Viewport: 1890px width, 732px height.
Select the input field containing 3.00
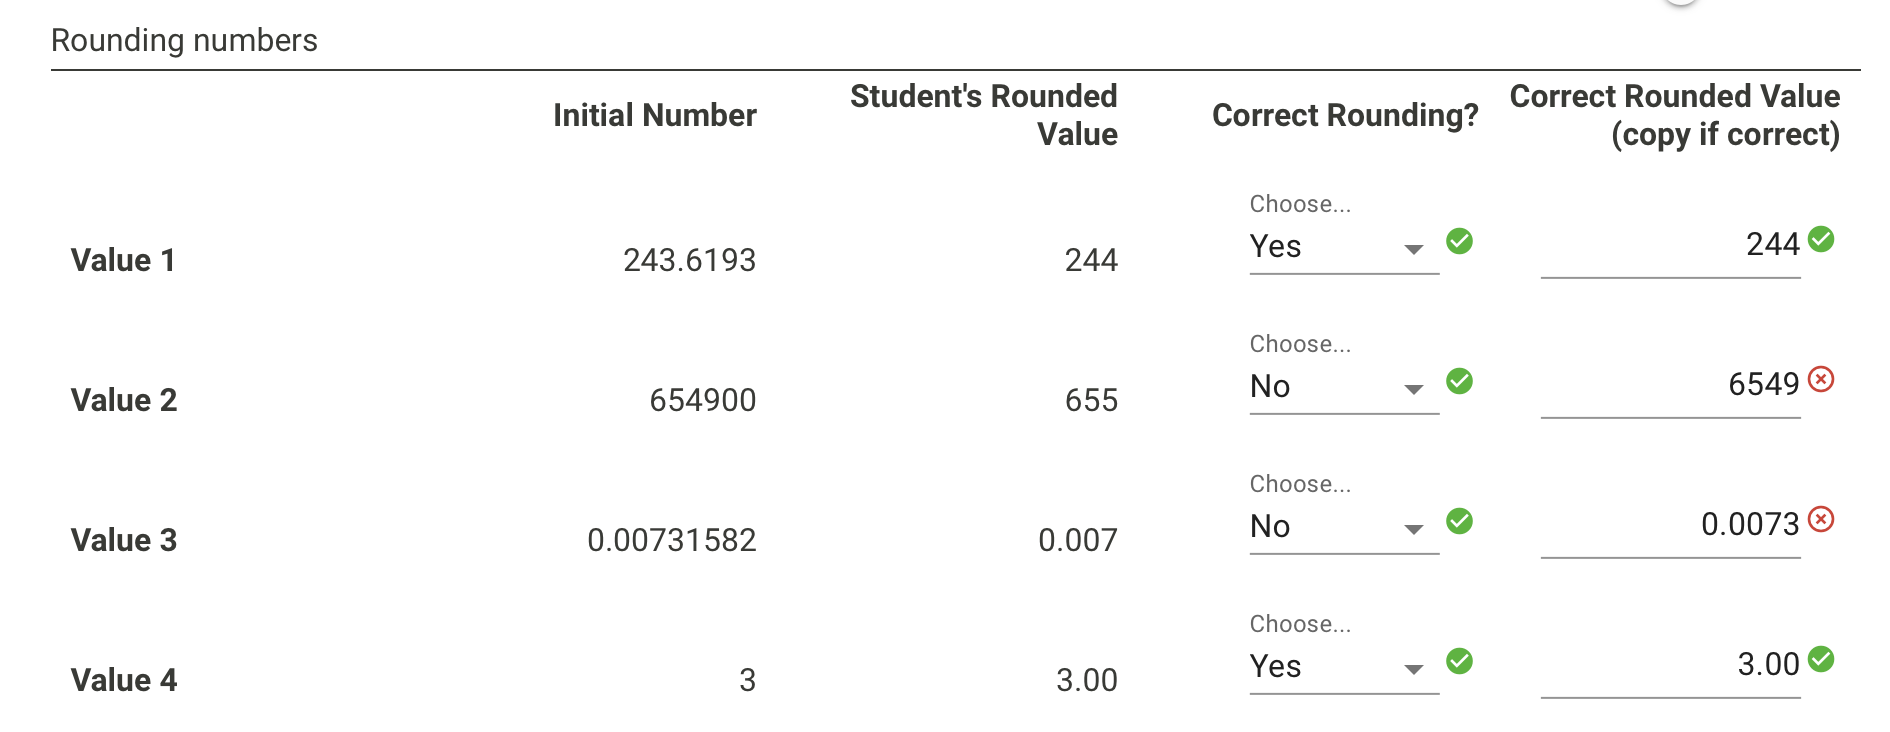(x=1670, y=667)
